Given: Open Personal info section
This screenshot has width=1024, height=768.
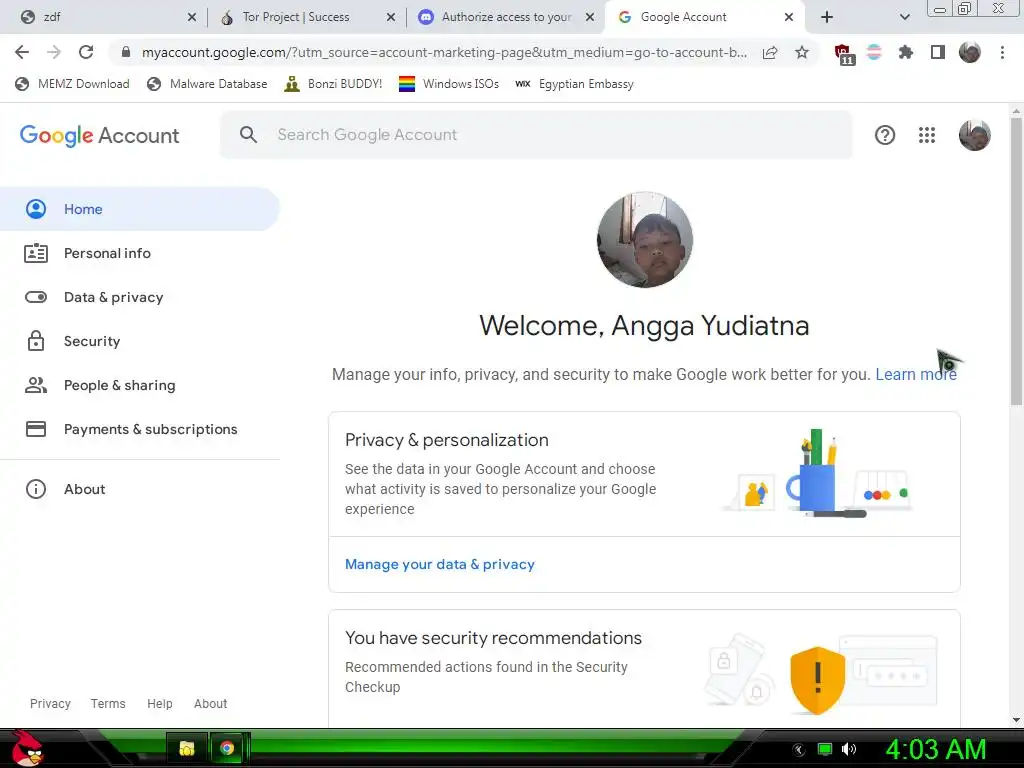Looking at the screenshot, I should (140, 253).
